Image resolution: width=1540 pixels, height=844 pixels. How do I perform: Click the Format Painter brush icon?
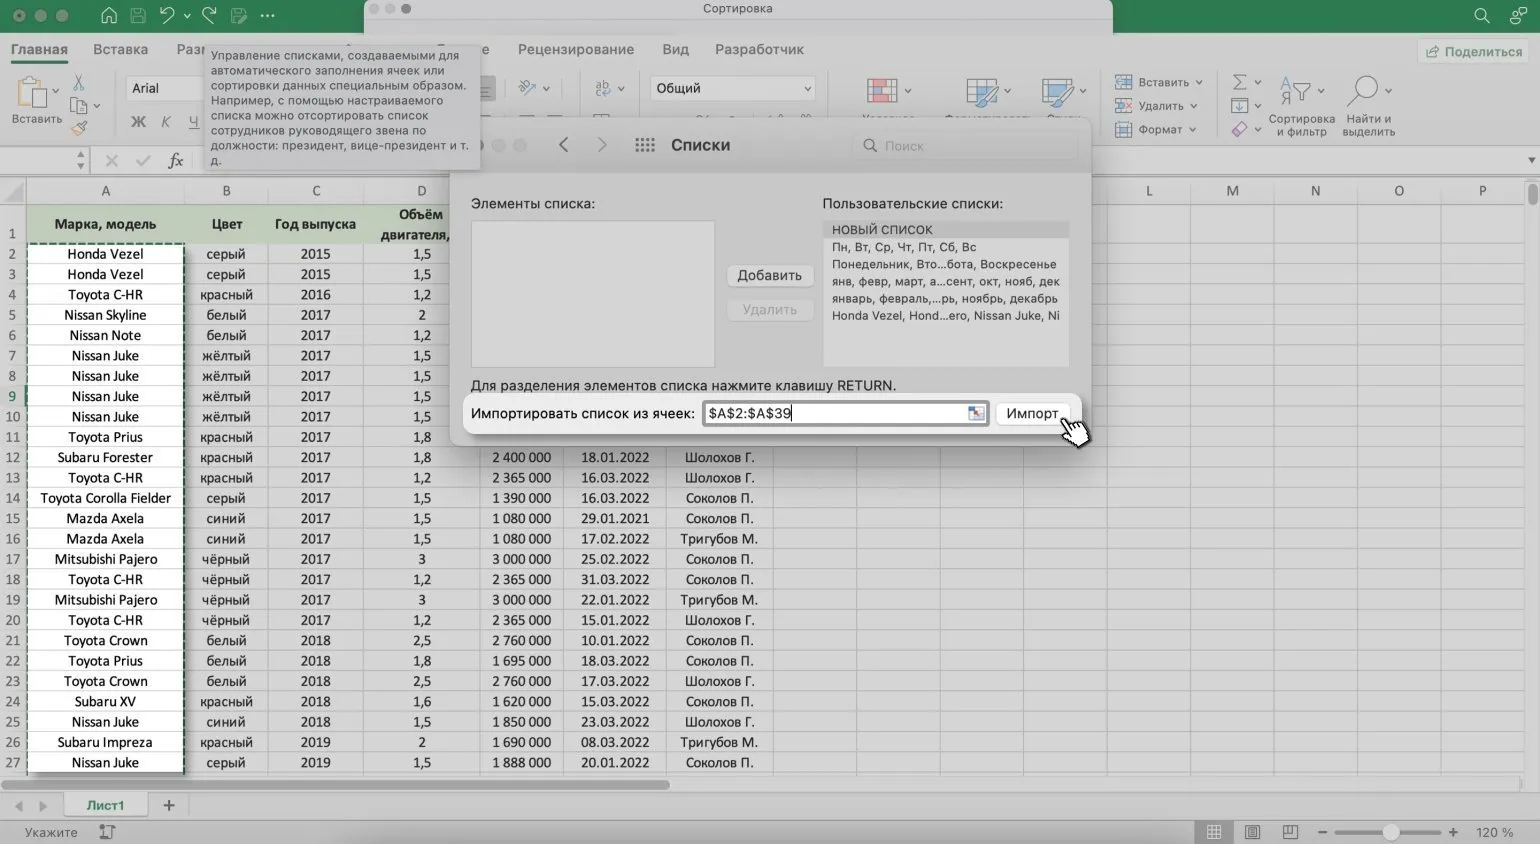pos(79,128)
